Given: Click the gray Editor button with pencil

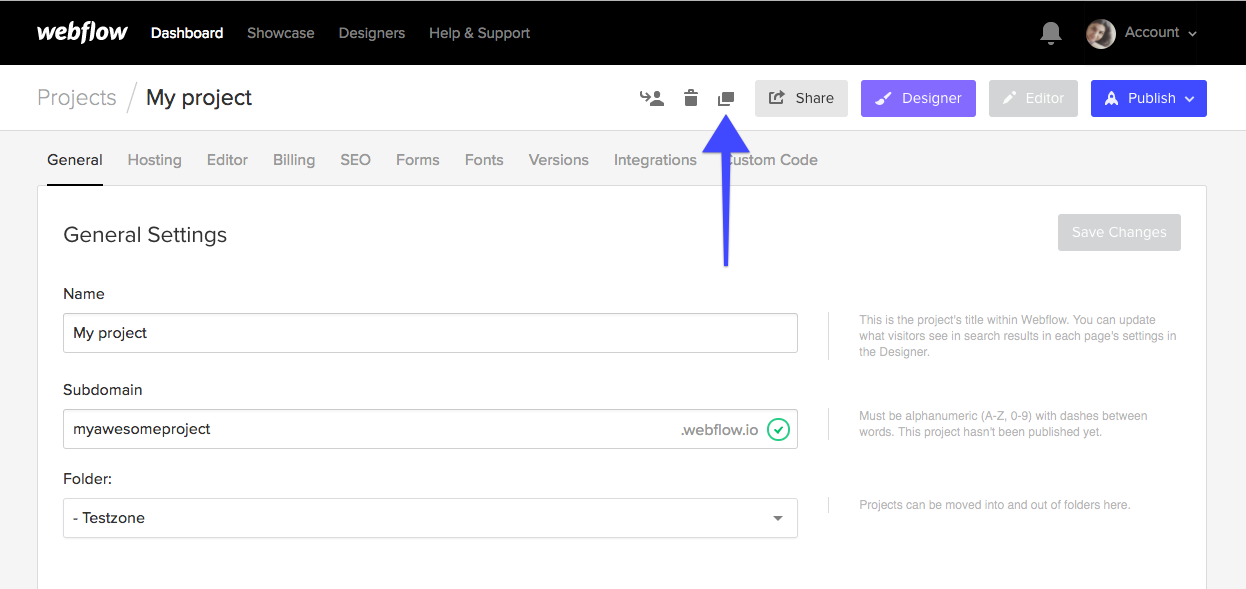Looking at the screenshot, I should (x=1033, y=98).
